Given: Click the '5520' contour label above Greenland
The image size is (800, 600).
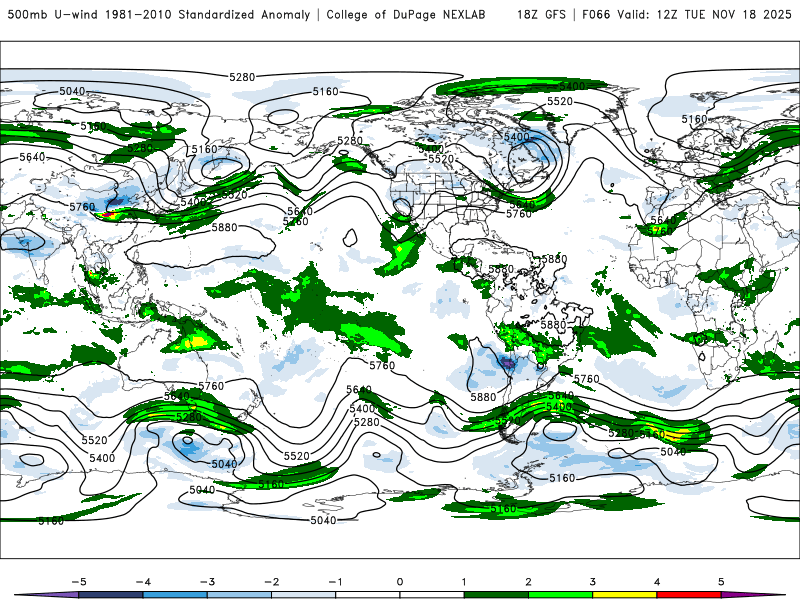Looking at the screenshot, I should click(560, 101).
